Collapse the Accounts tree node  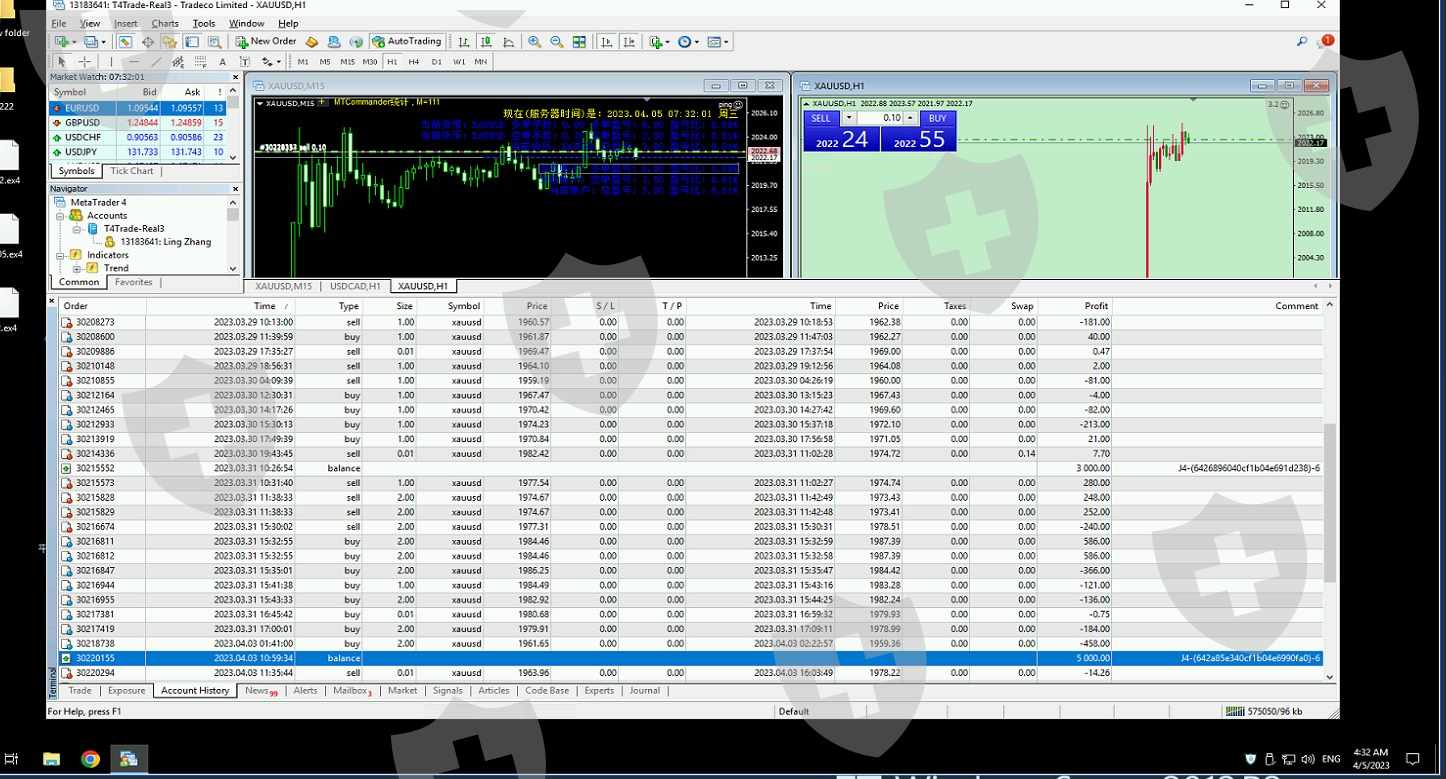[x=61, y=216]
